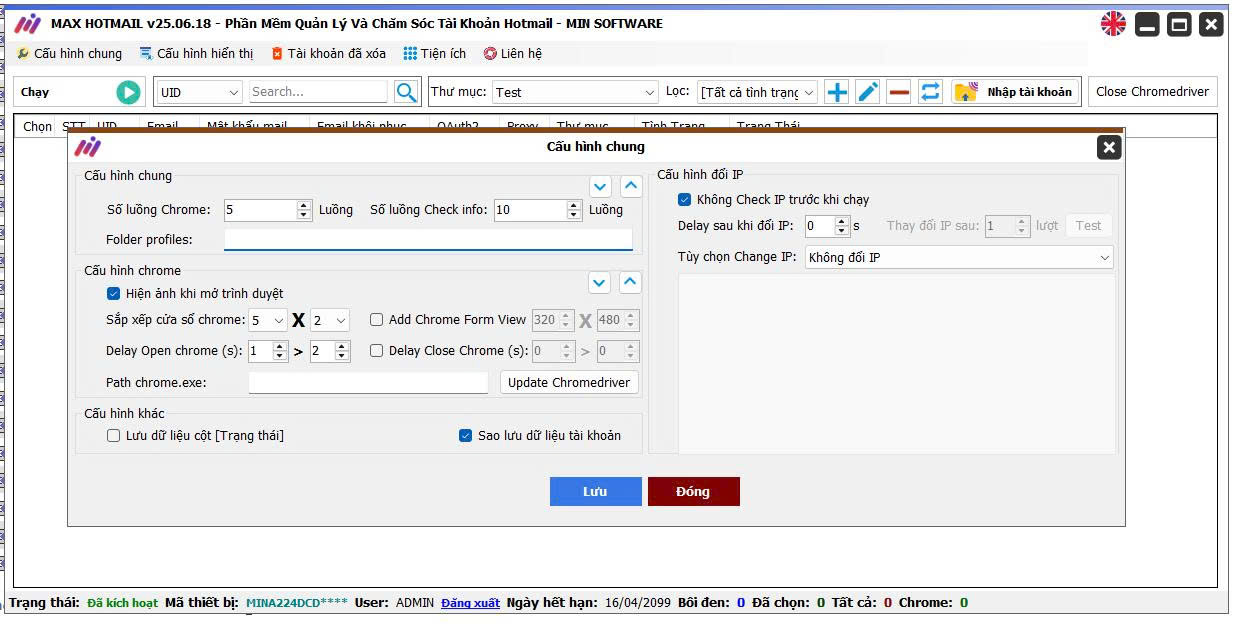This screenshot has width=1242, height=628.
Task: Click the blue refresh arrows icon
Action: [x=930, y=92]
